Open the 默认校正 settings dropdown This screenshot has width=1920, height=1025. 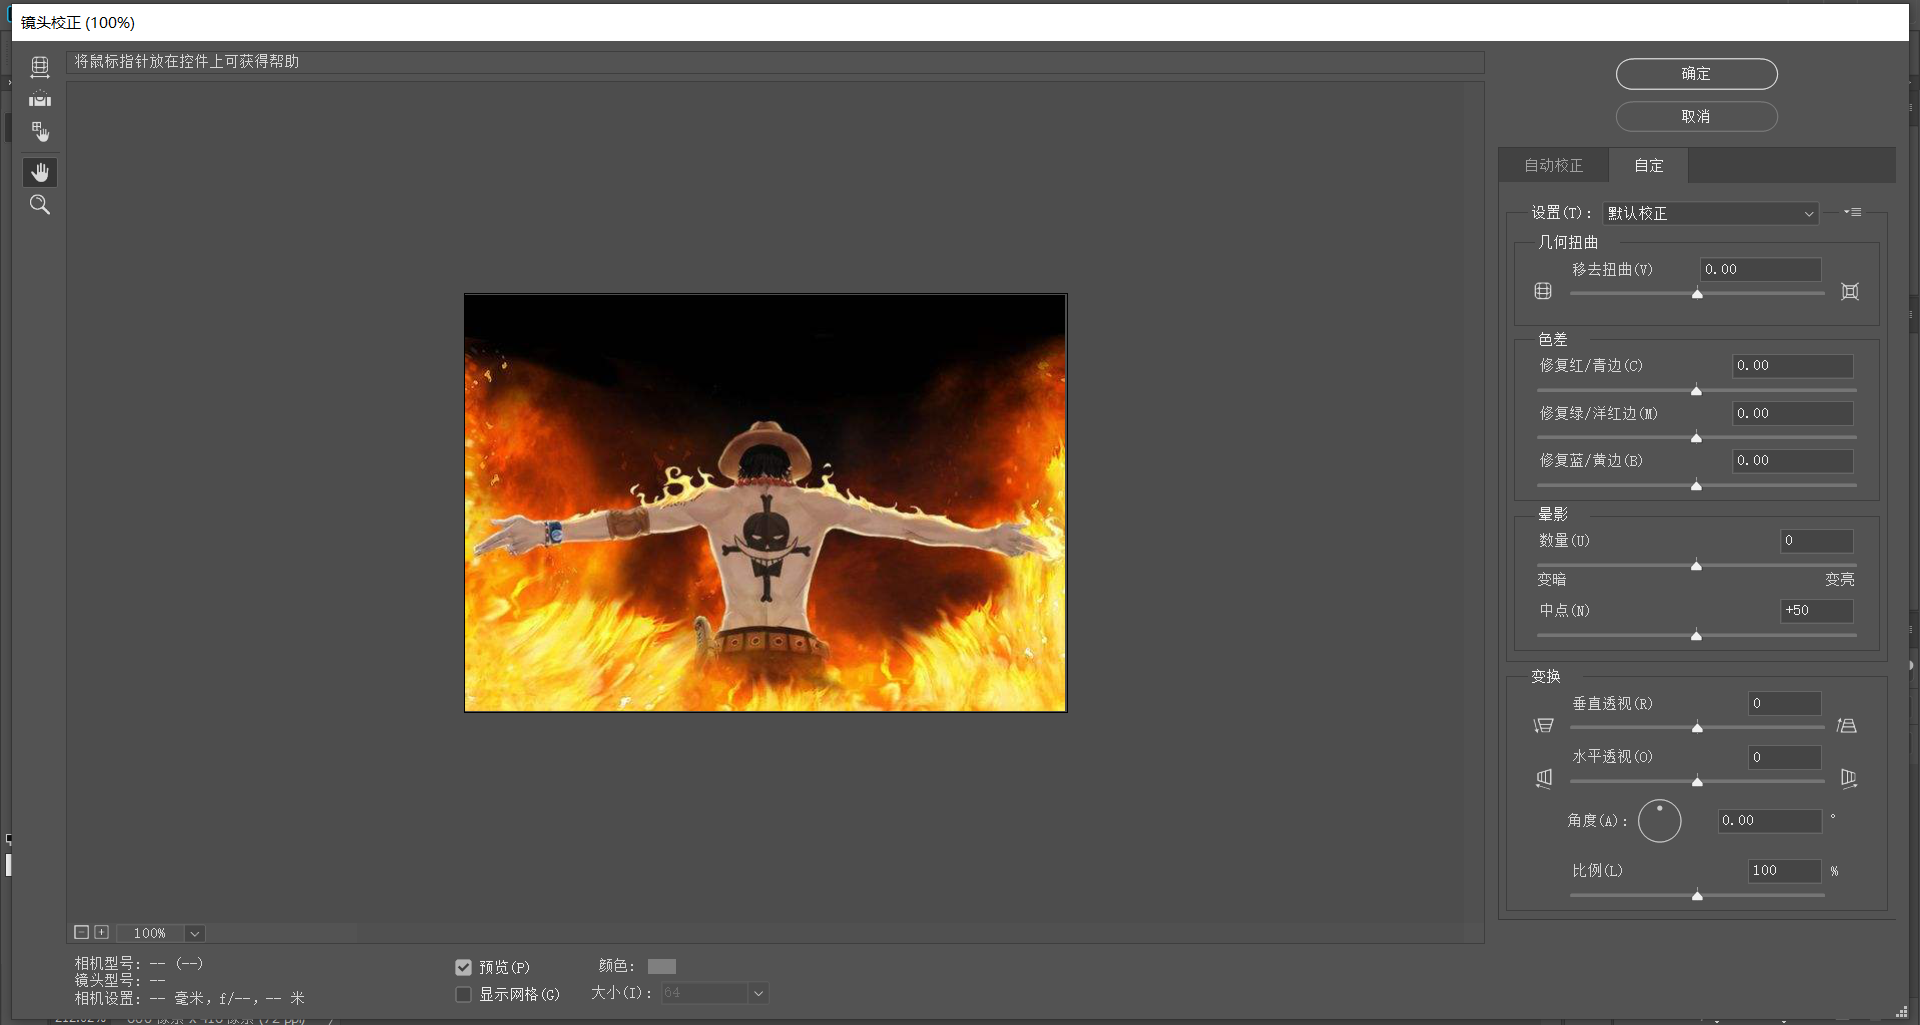(1710, 213)
